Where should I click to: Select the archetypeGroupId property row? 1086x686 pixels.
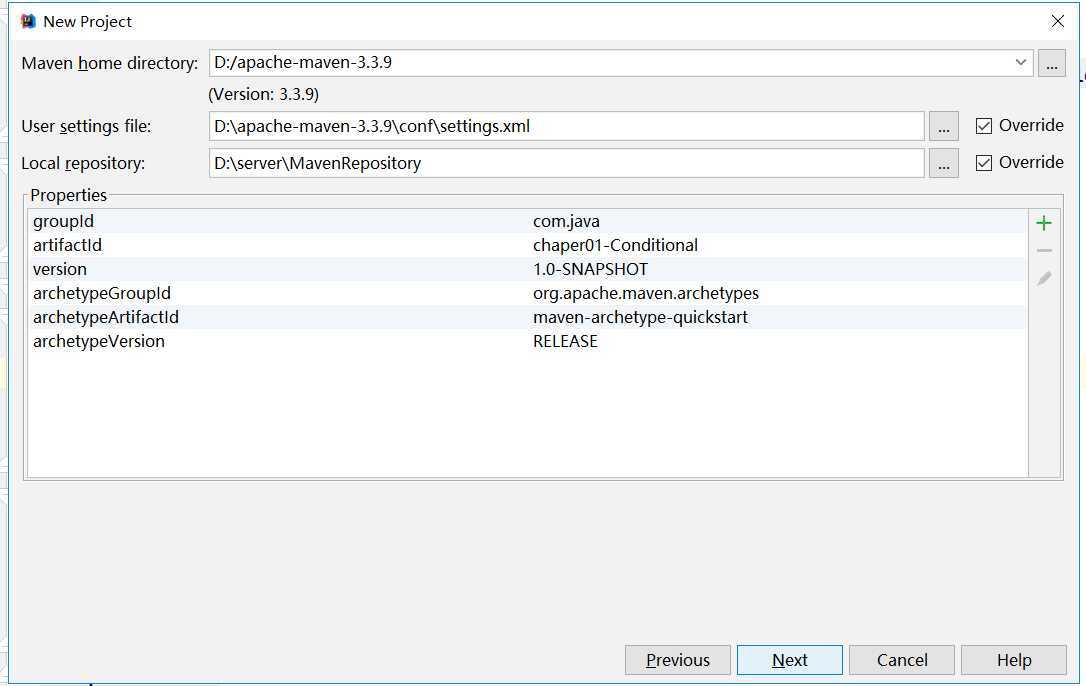click(x=526, y=293)
